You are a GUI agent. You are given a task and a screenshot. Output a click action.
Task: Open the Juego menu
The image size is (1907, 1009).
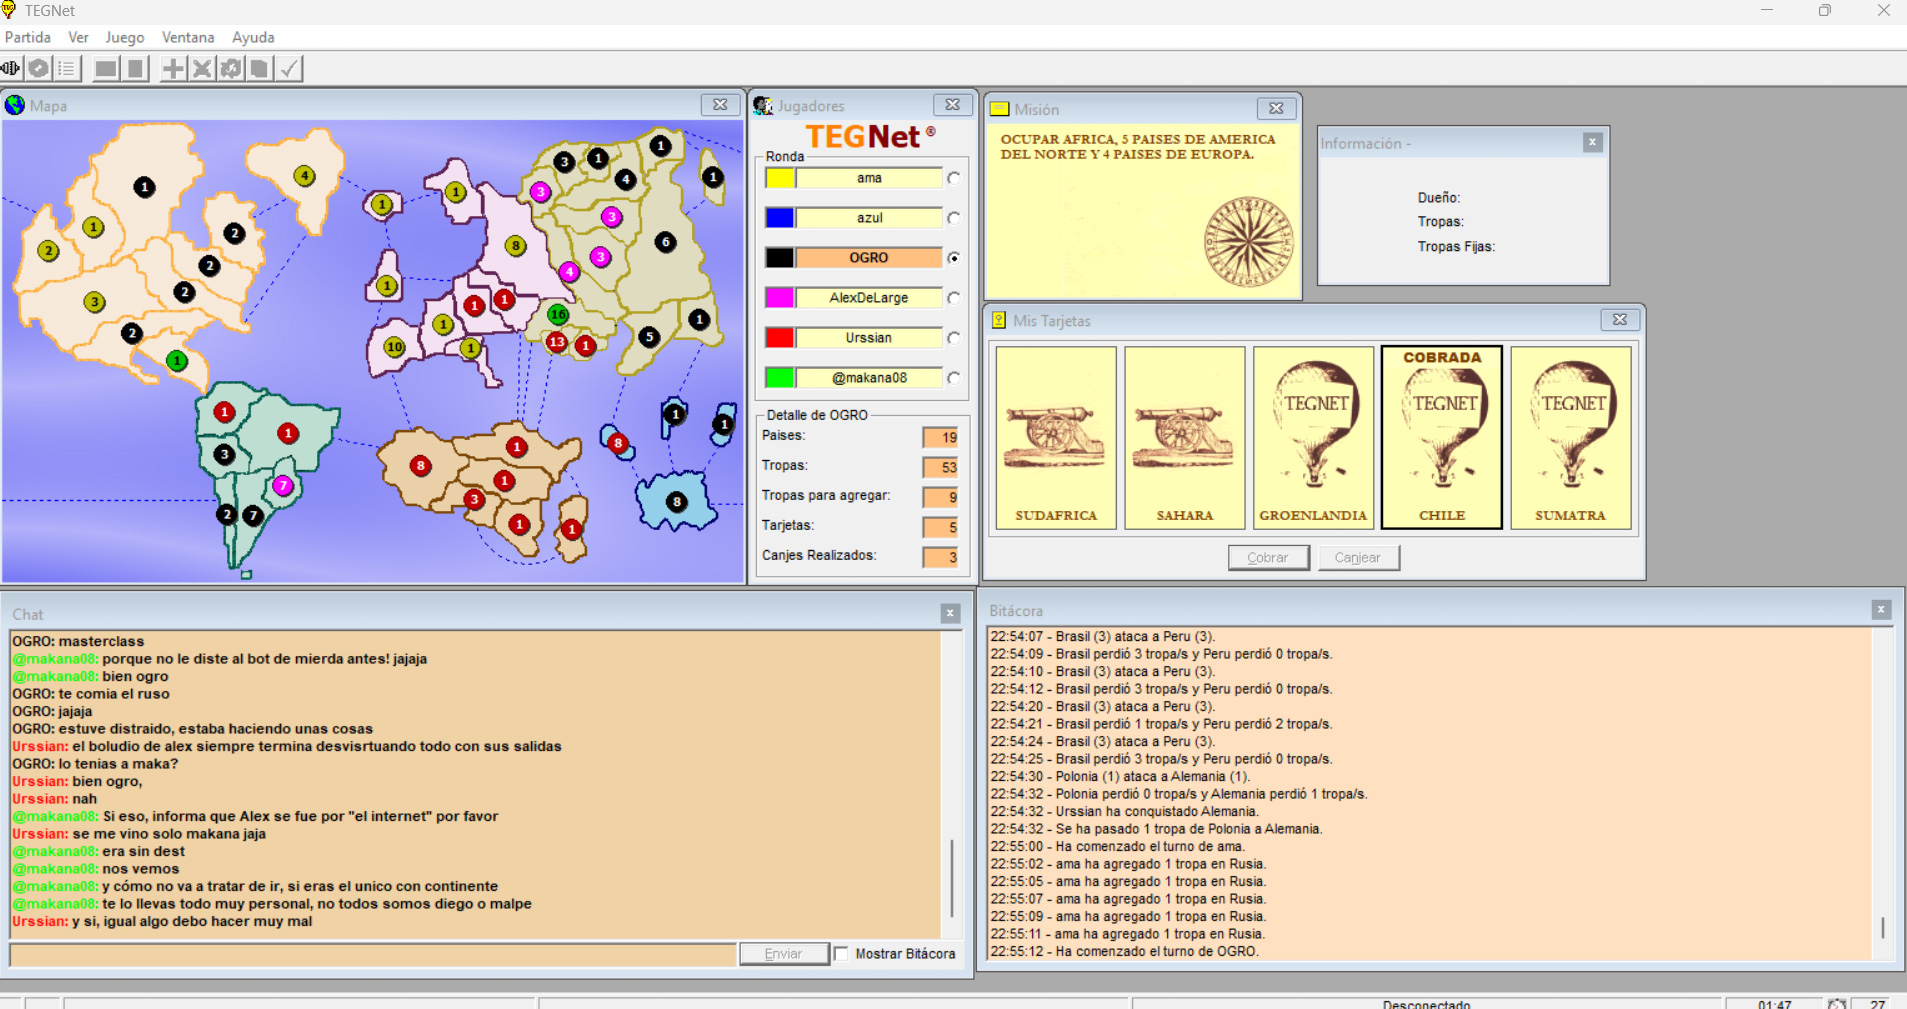tap(125, 37)
